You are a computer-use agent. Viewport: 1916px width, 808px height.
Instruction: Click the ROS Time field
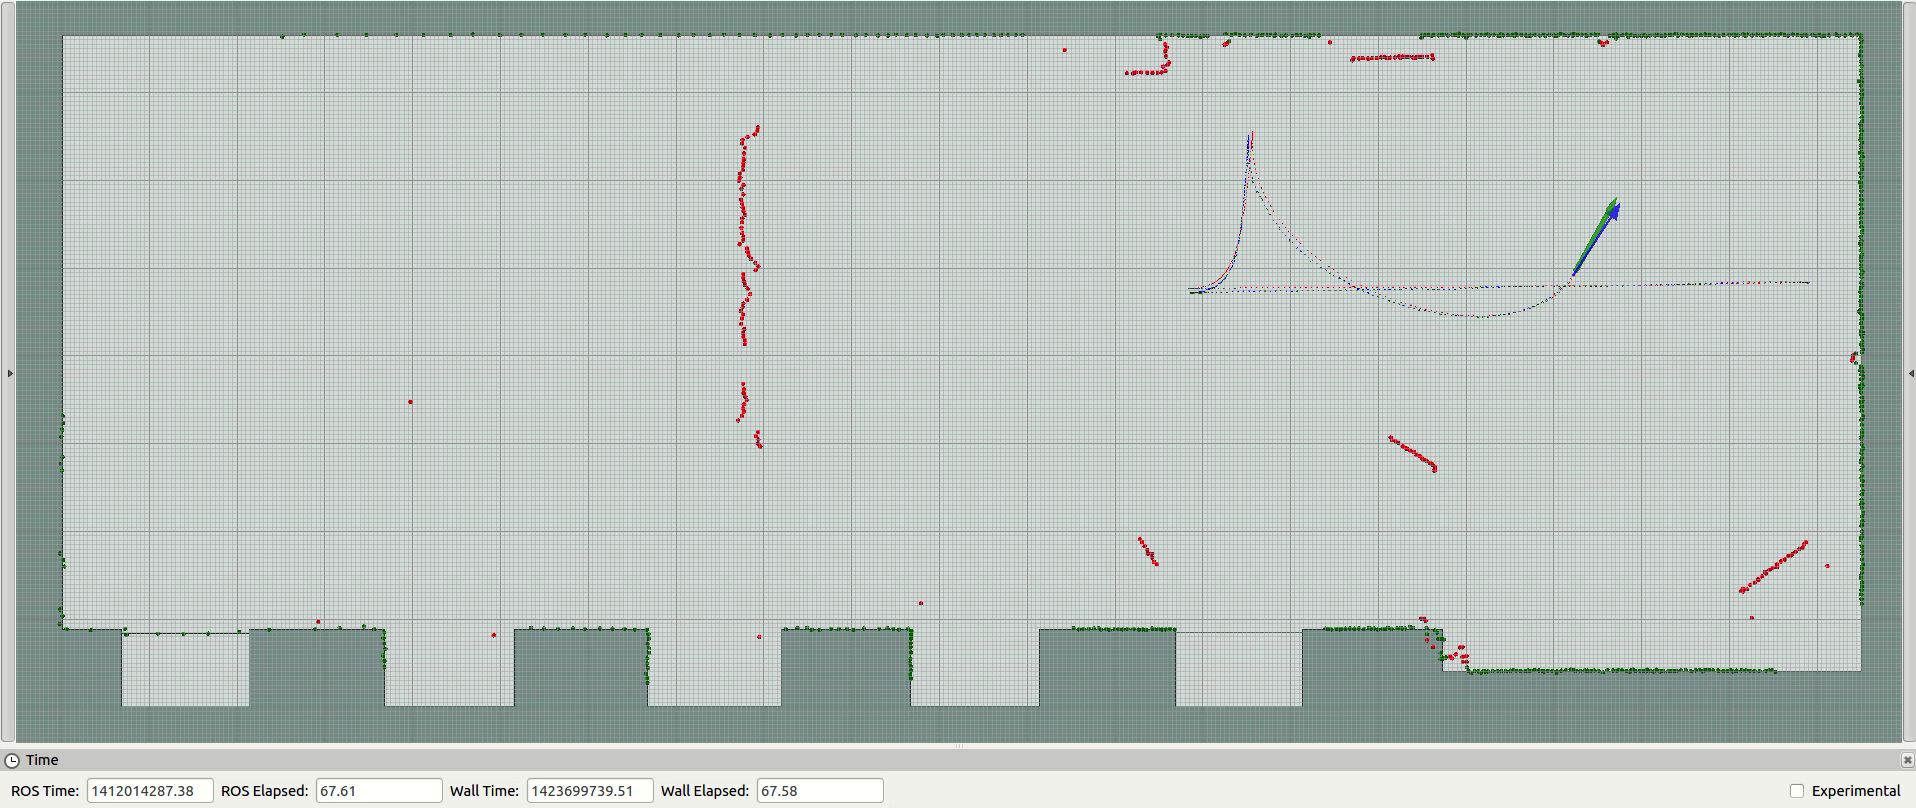click(150, 791)
